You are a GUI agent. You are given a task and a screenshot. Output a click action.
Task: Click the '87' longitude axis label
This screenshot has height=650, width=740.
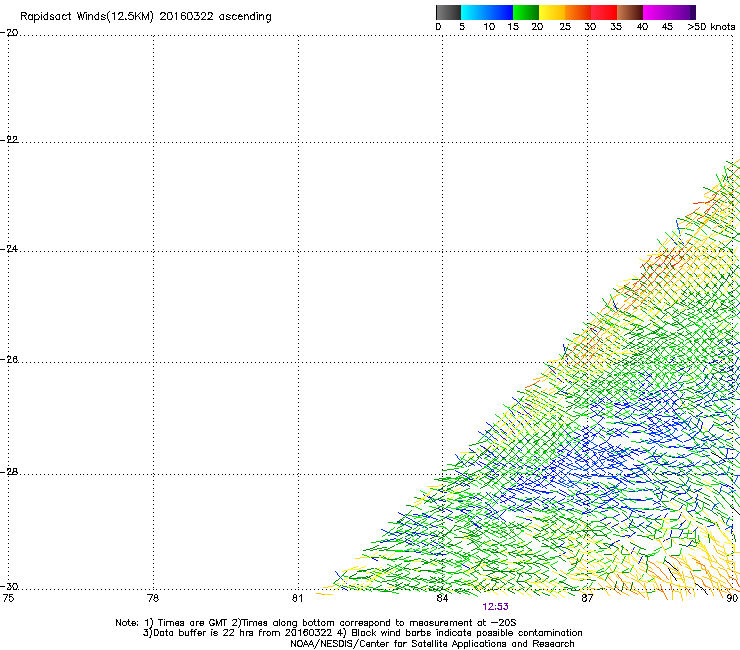point(587,598)
